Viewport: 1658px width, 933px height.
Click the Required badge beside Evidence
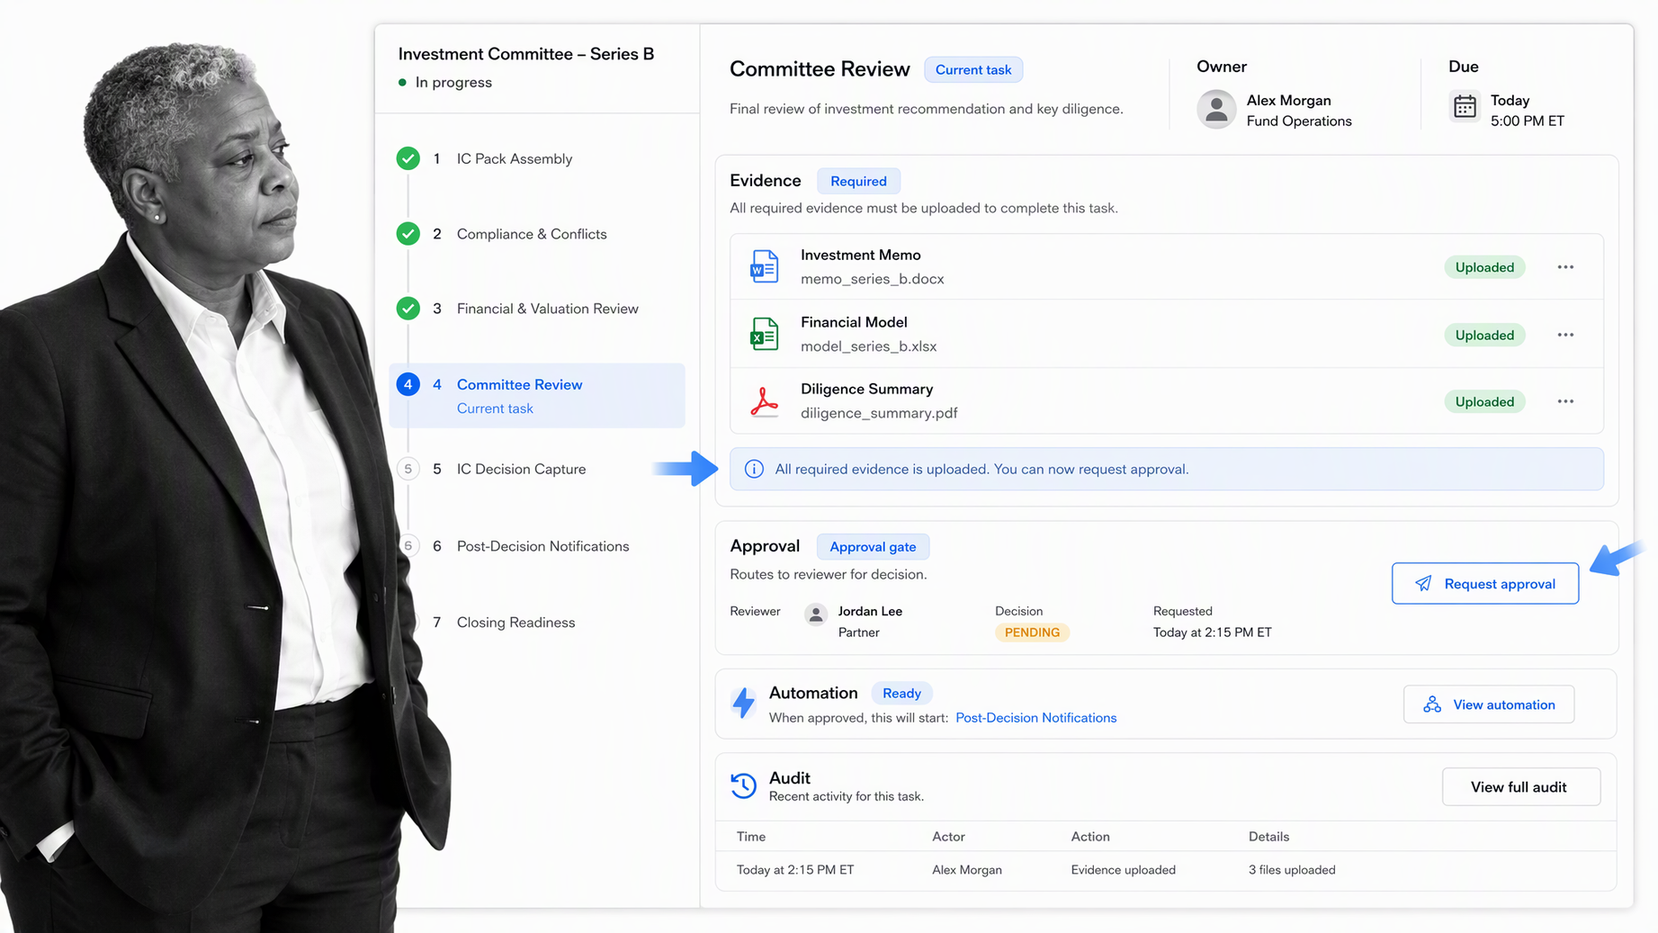tap(858, 181)
